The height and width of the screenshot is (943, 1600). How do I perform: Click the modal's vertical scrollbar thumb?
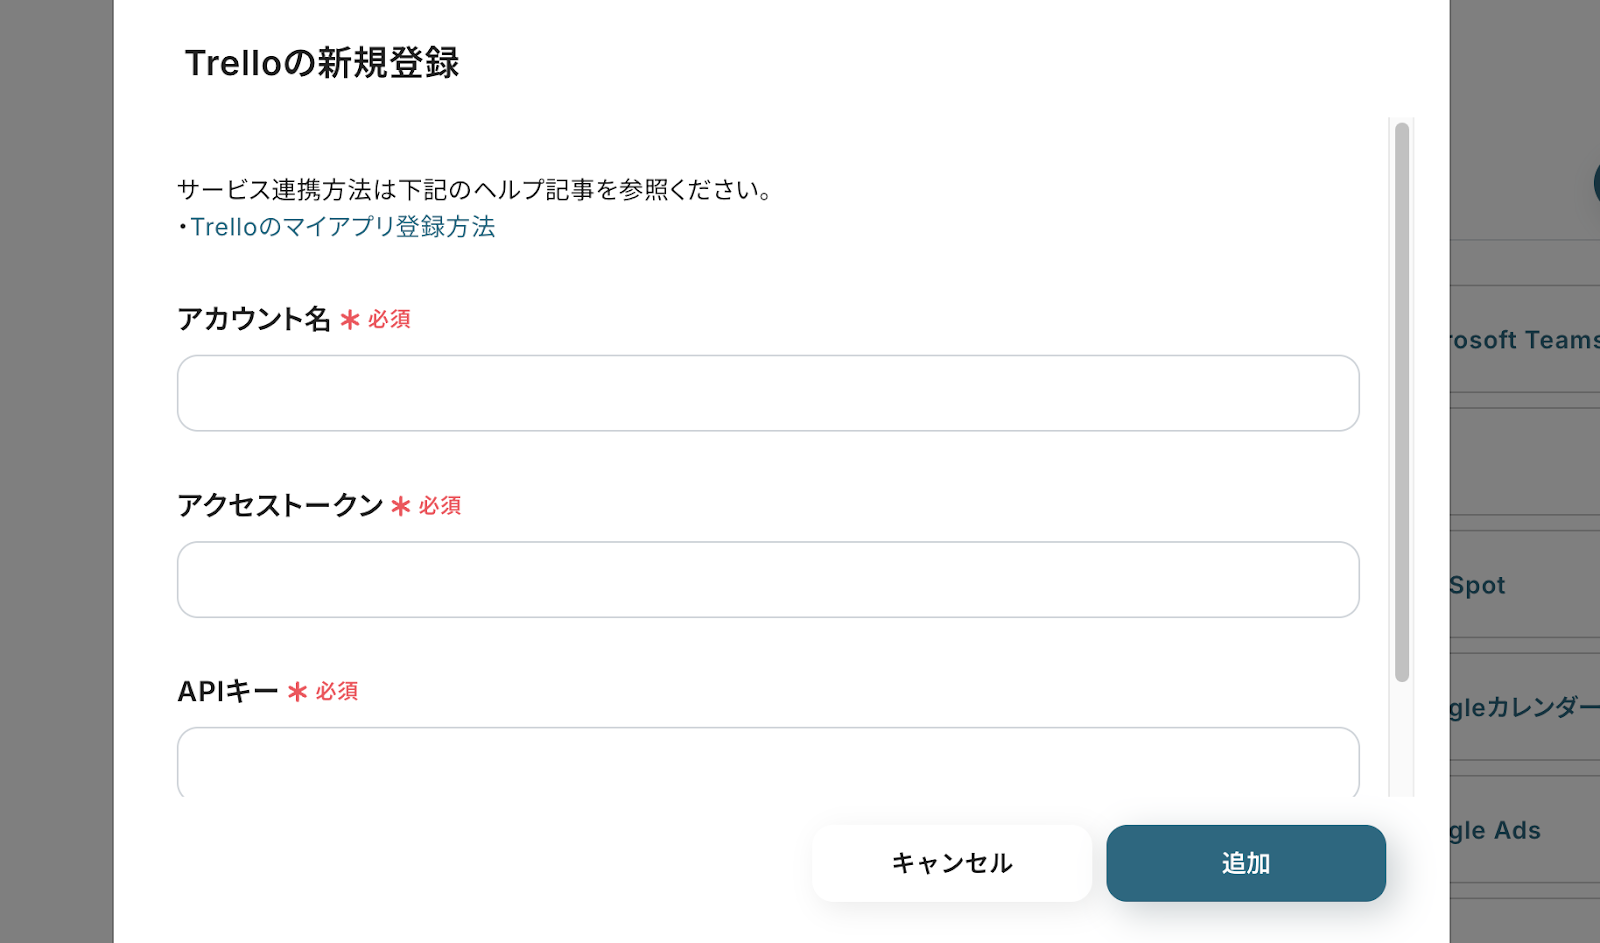click(x=1402, y=400)
